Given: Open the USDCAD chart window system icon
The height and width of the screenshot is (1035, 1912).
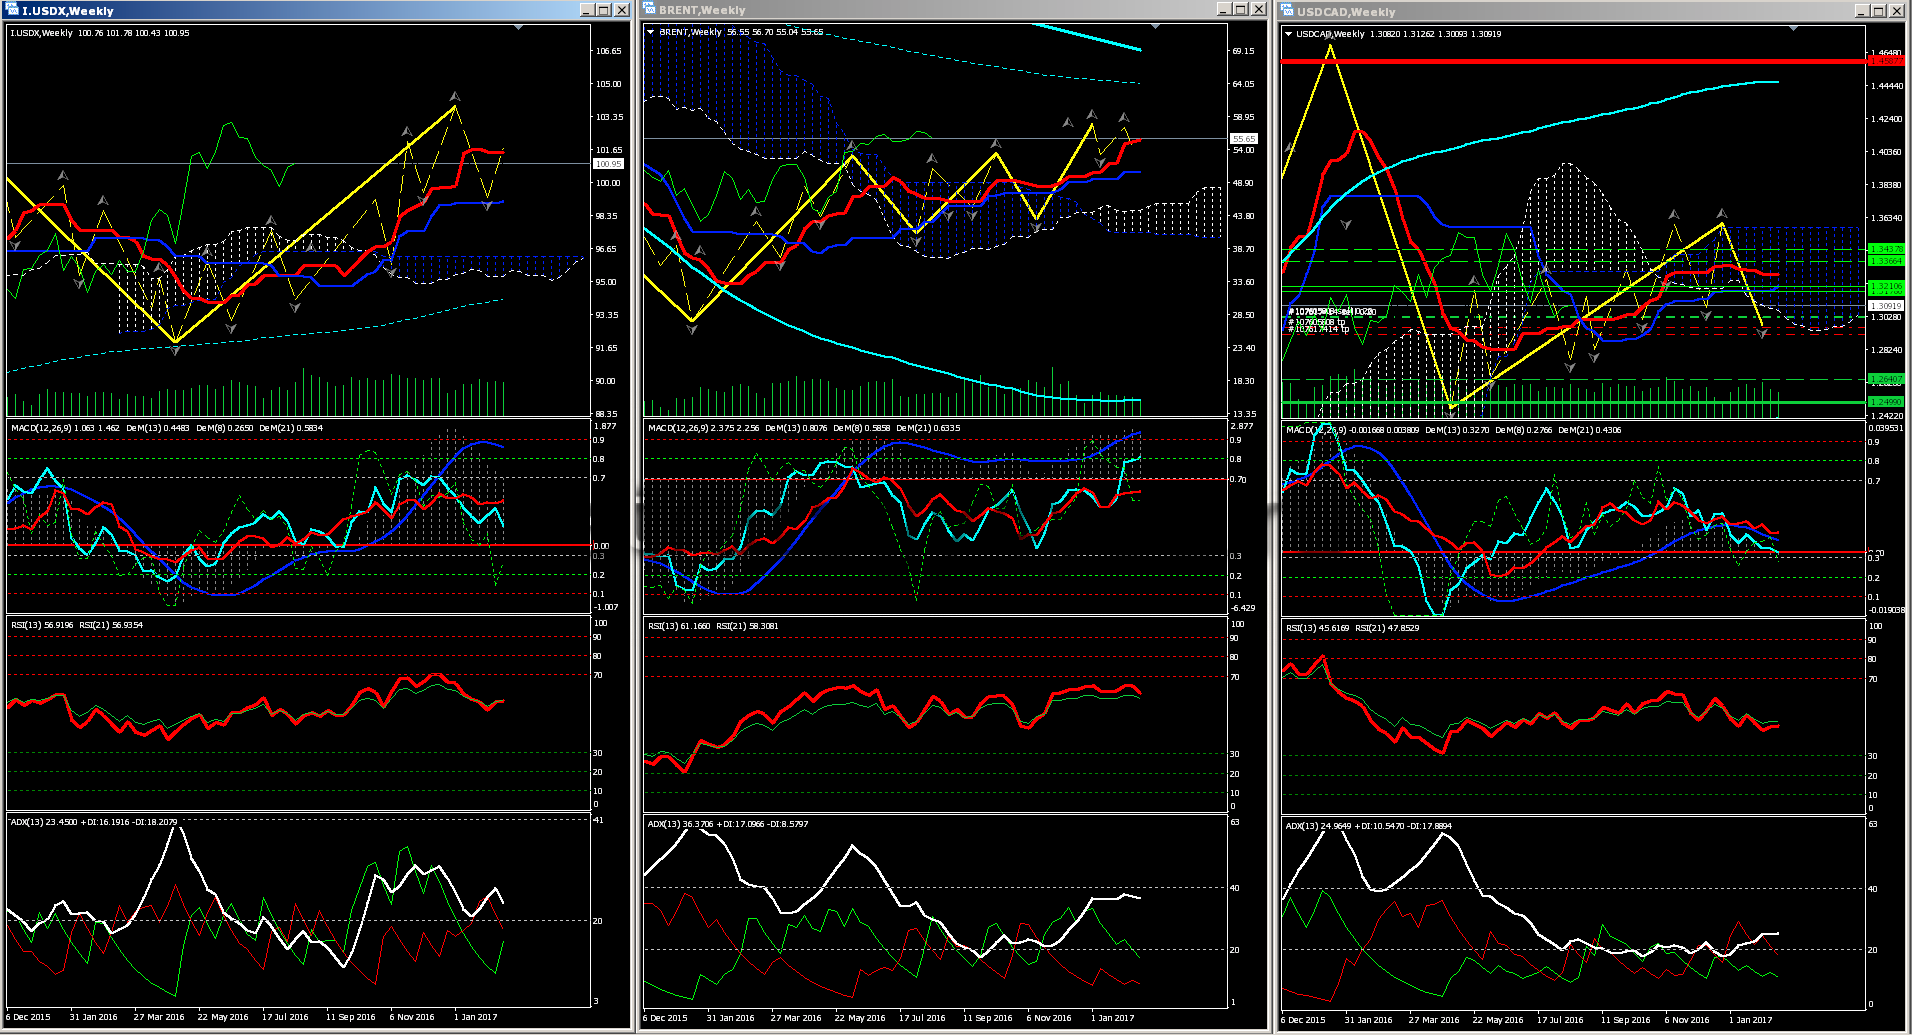Looking at the screenshot, I should pyautogui.click(x=1288, y=11).
